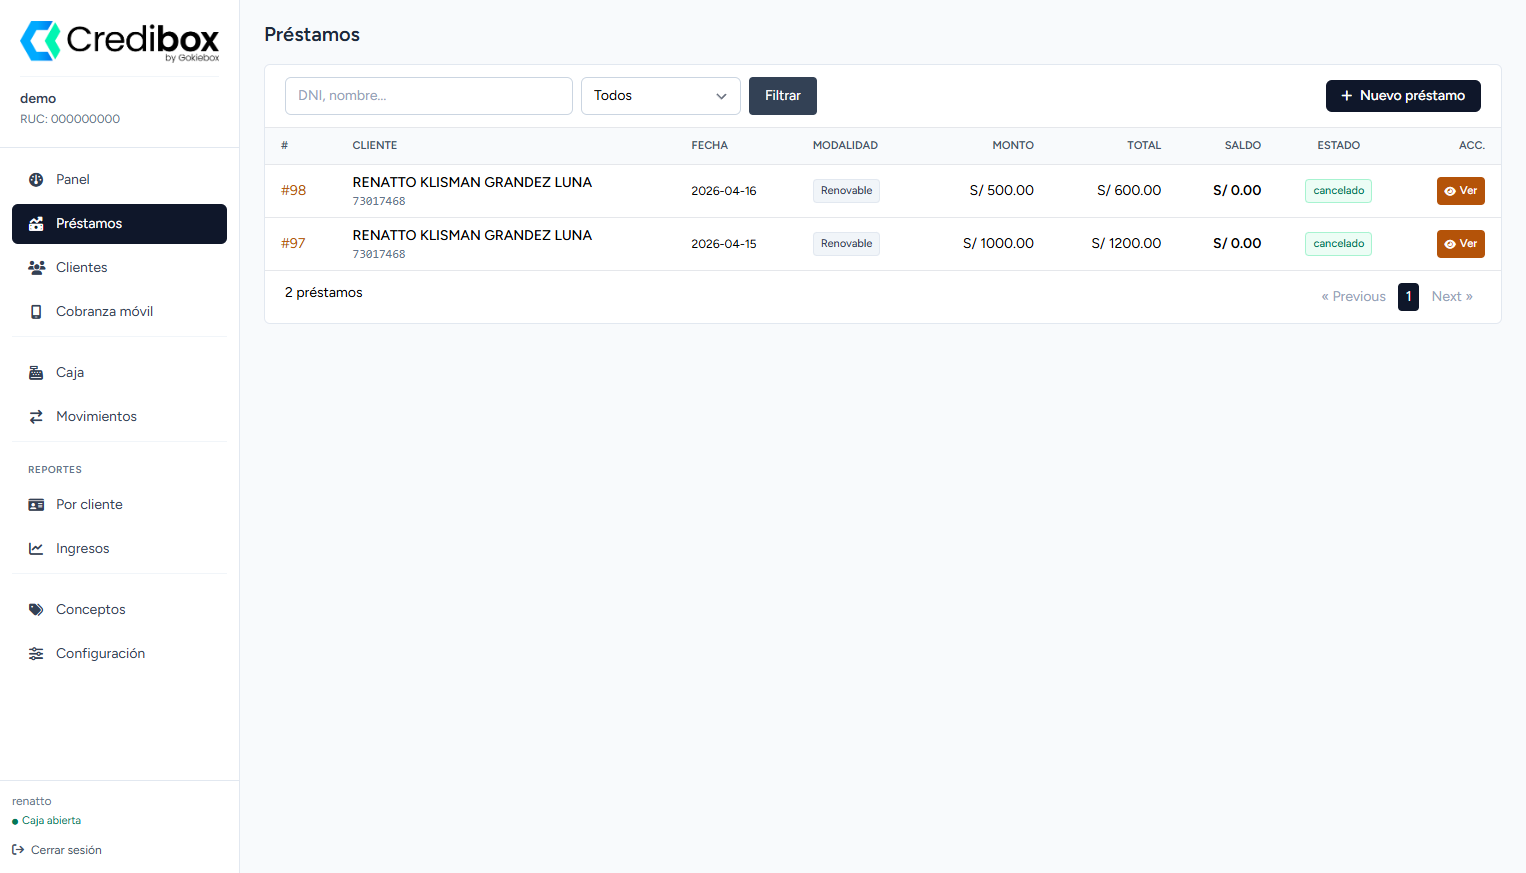This screenshot has height=873, width=1526.
Task: Click the Configuración sliders icon
Action: 36,654
